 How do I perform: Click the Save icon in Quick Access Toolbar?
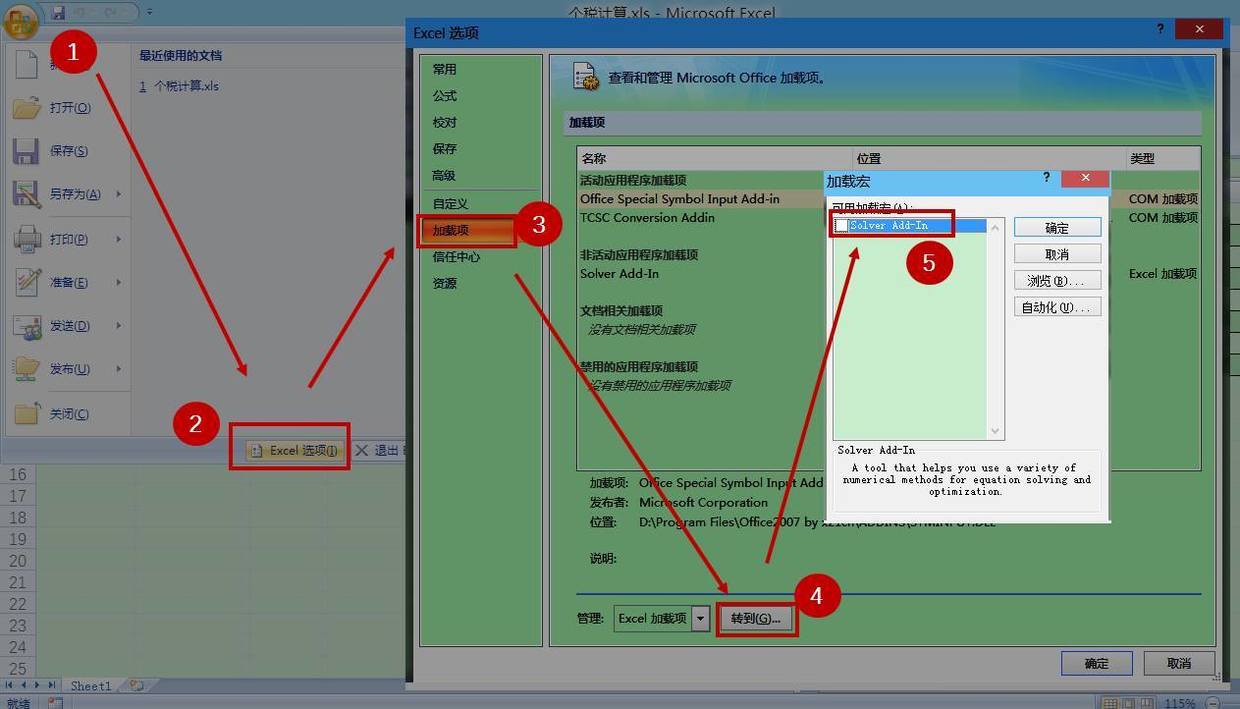click(x=58, y=13)
